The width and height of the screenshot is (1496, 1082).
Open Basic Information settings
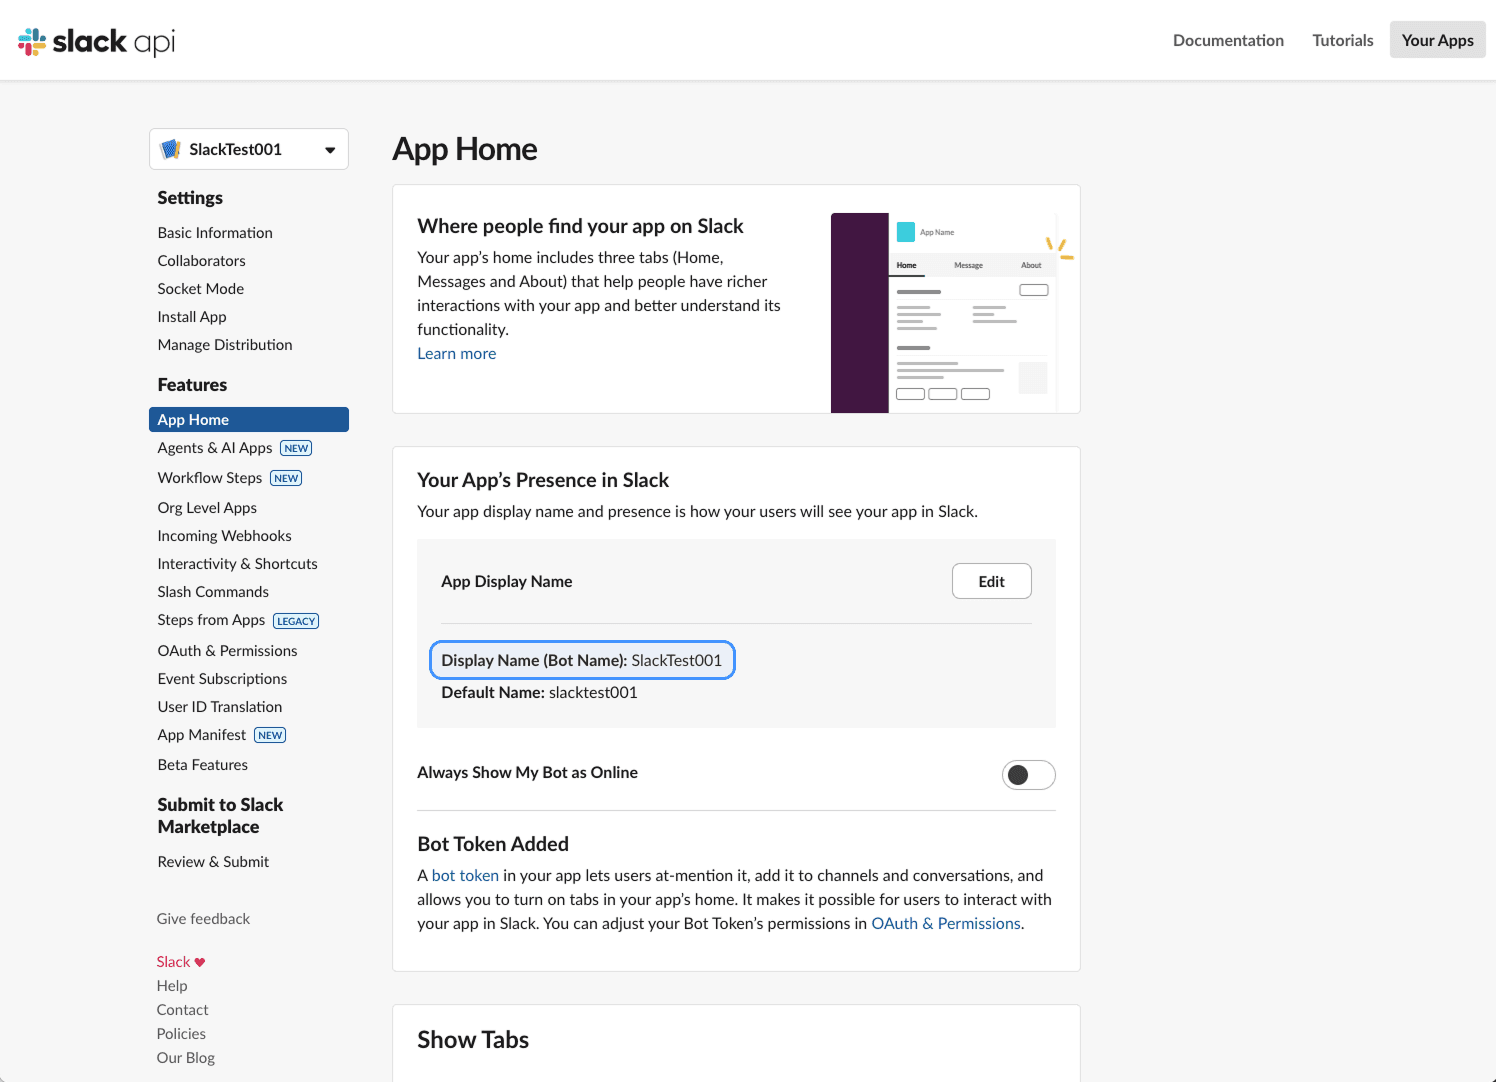pyautogui.click(x=215, y=233)
